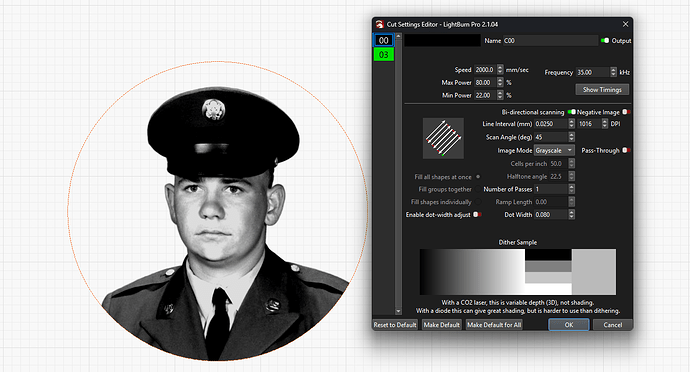690x372 pixels.
Task: Click the Min Power value field
Action: (485, 95)
